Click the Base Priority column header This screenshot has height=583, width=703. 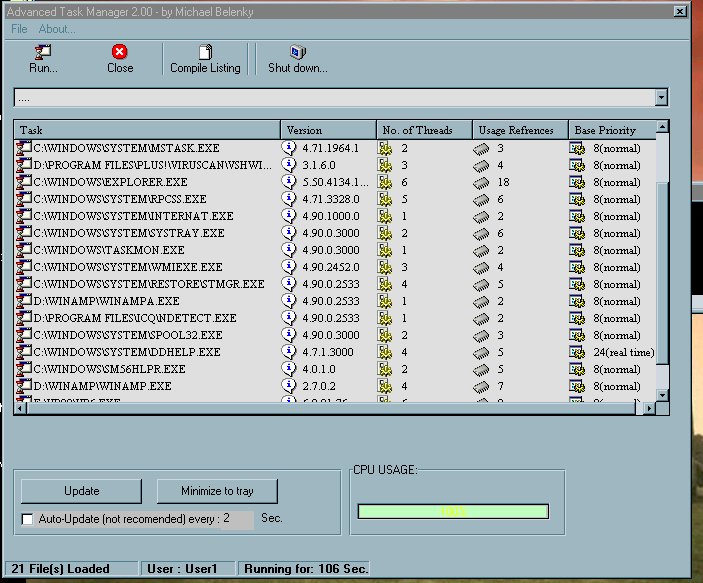click(x=612, y=130)
